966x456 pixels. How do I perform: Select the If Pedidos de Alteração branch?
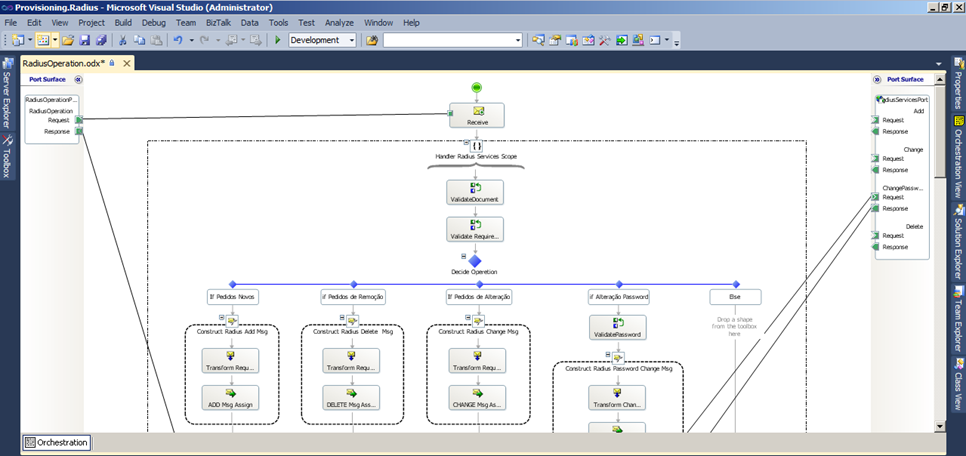479,297
